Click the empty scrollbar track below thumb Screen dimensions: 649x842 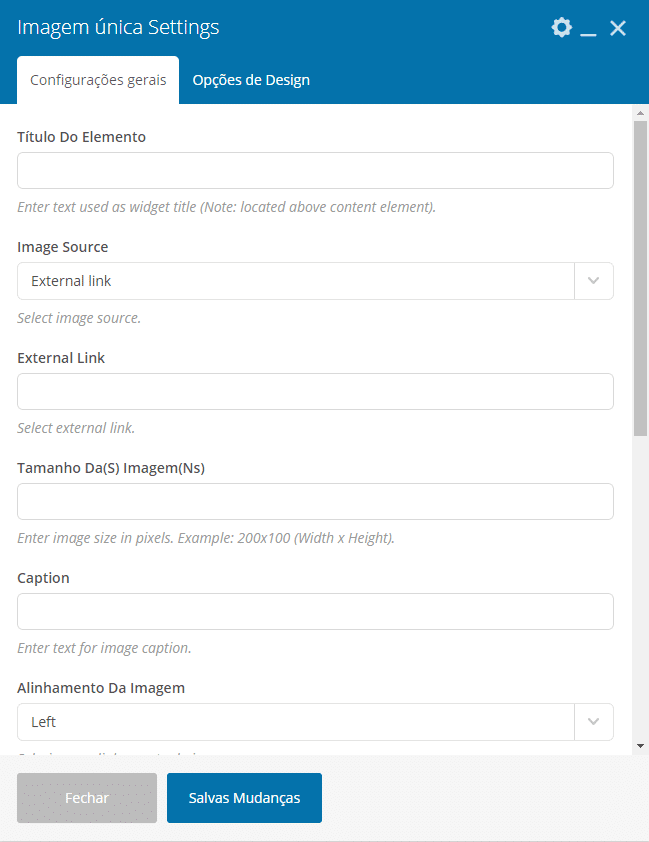[x=640, y=588]
